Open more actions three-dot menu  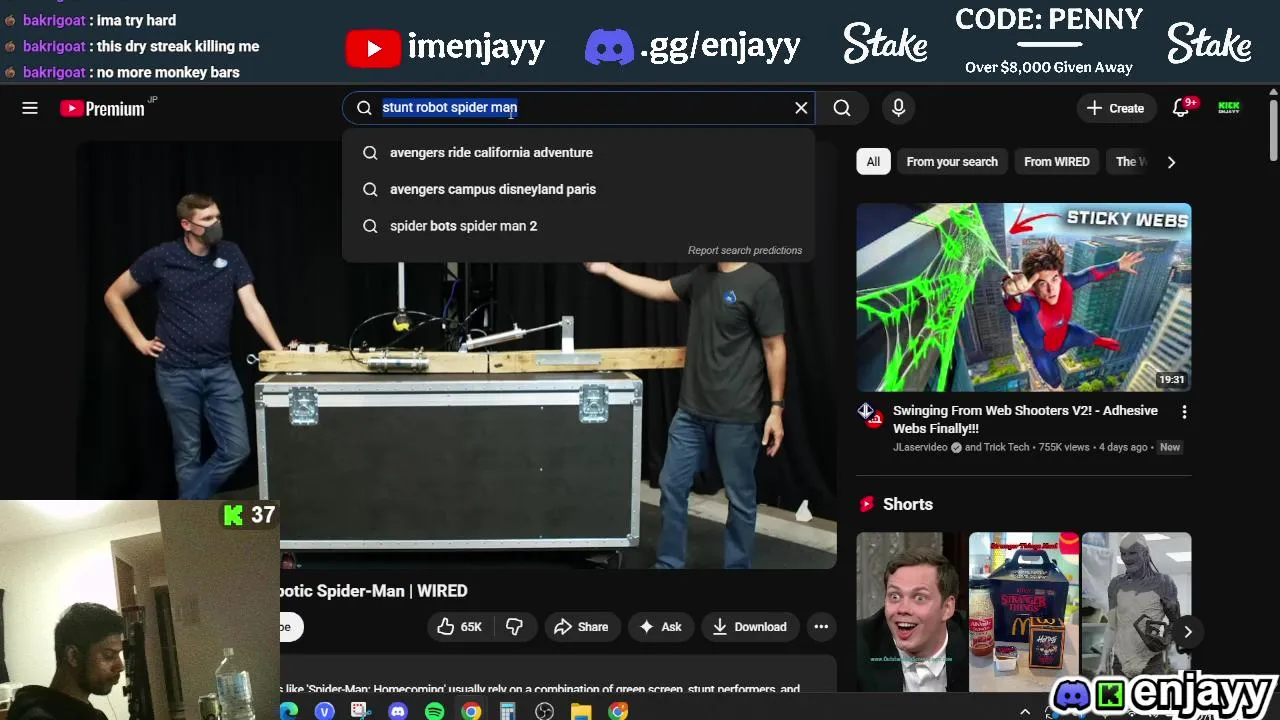[x=821, y=627]
